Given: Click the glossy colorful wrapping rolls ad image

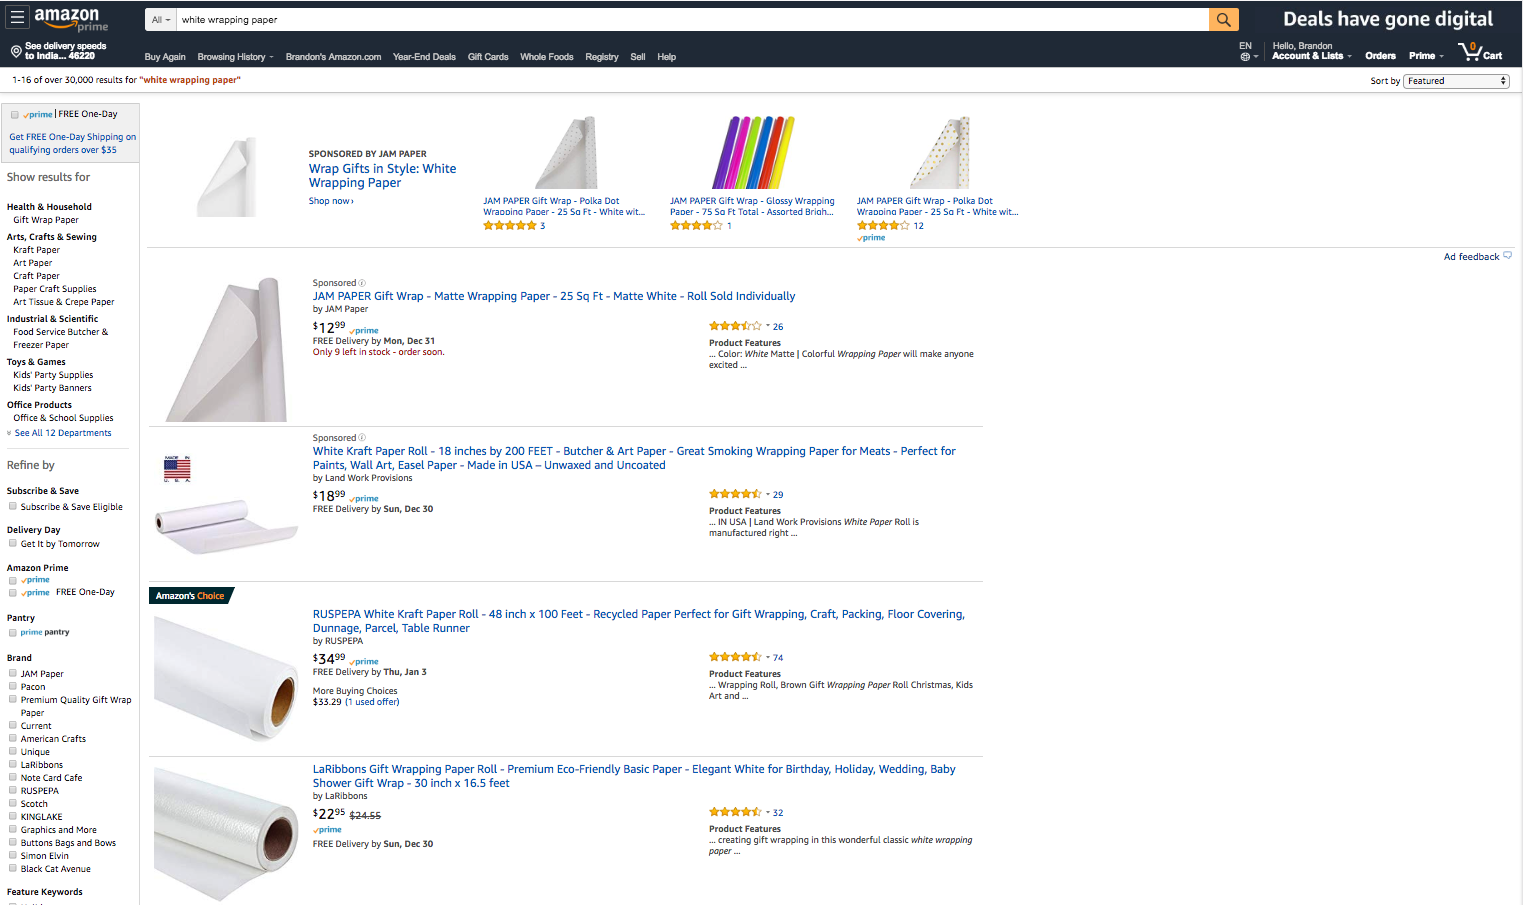Looking at the screenshot, I should point(753,152).
